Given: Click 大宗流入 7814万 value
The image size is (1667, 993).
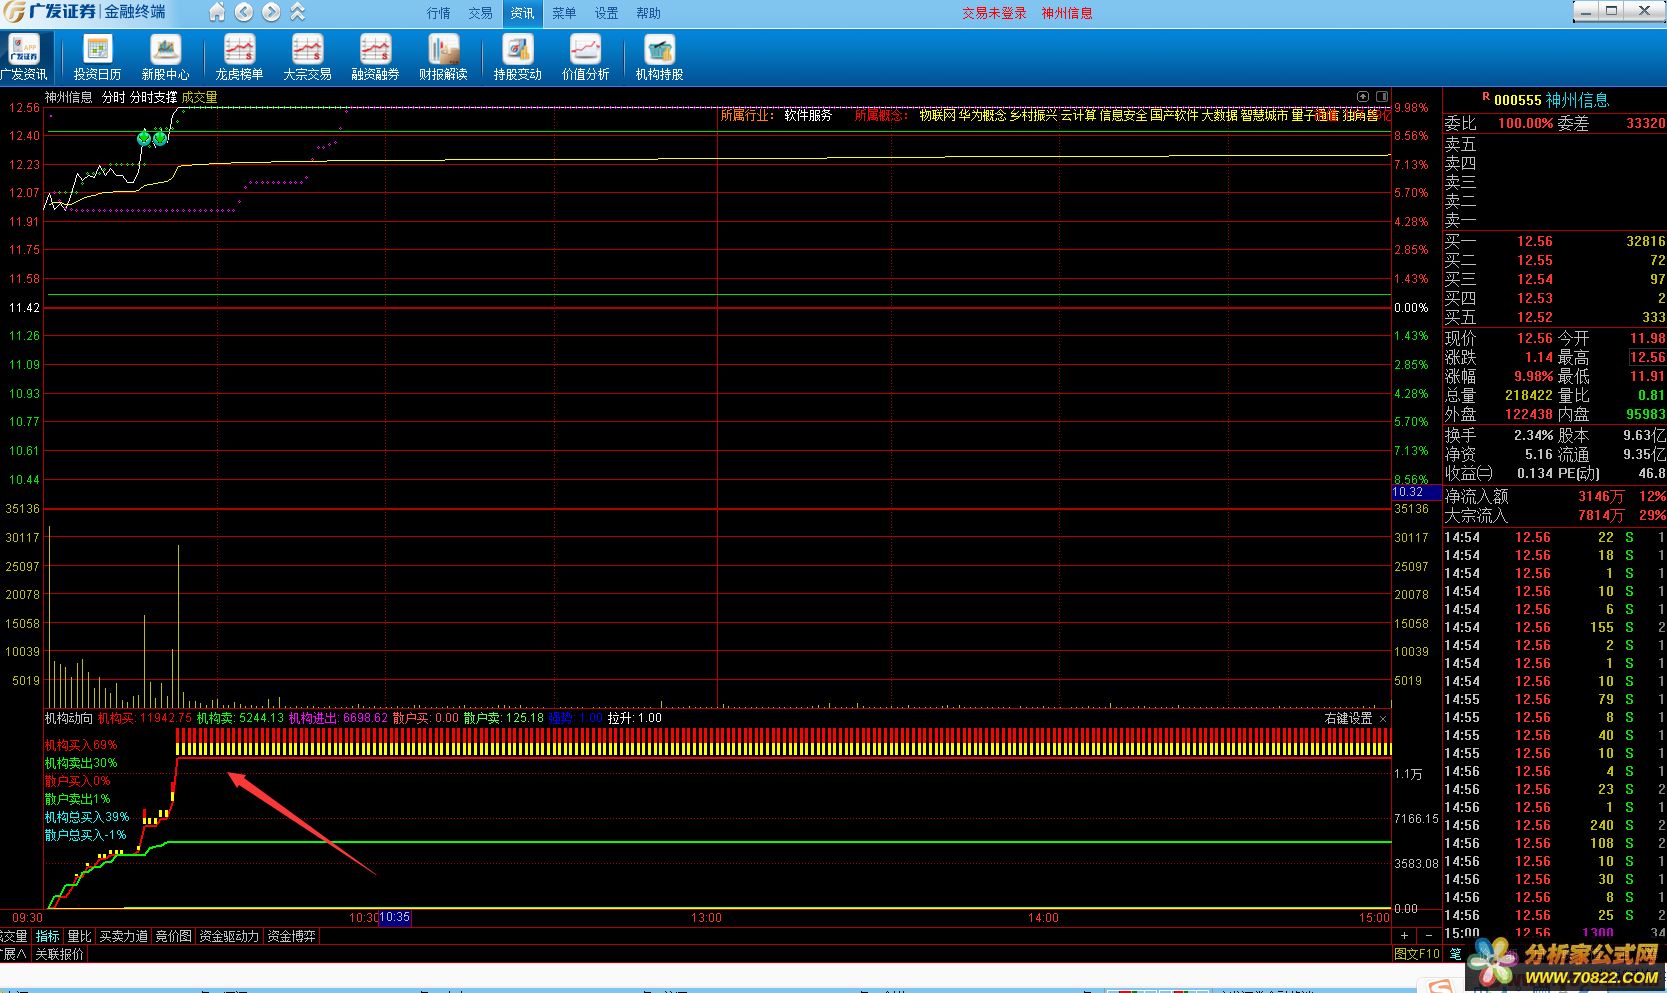Looking at the screenshot, I should (x=1600, y=515).
